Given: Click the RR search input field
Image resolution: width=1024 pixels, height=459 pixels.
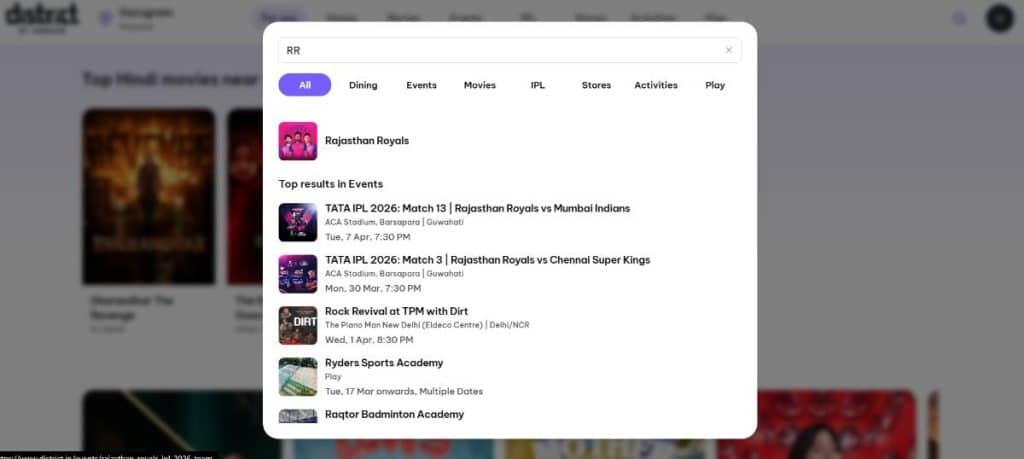Looking at the screenshot, I should coord(509,50).
